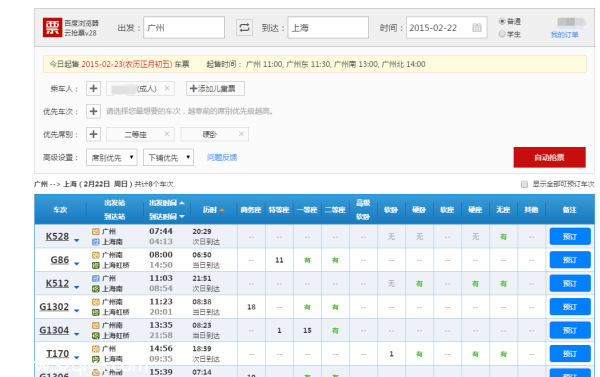Sort by 出发时间 column header
600x377 pixels.
click(166, 203)
